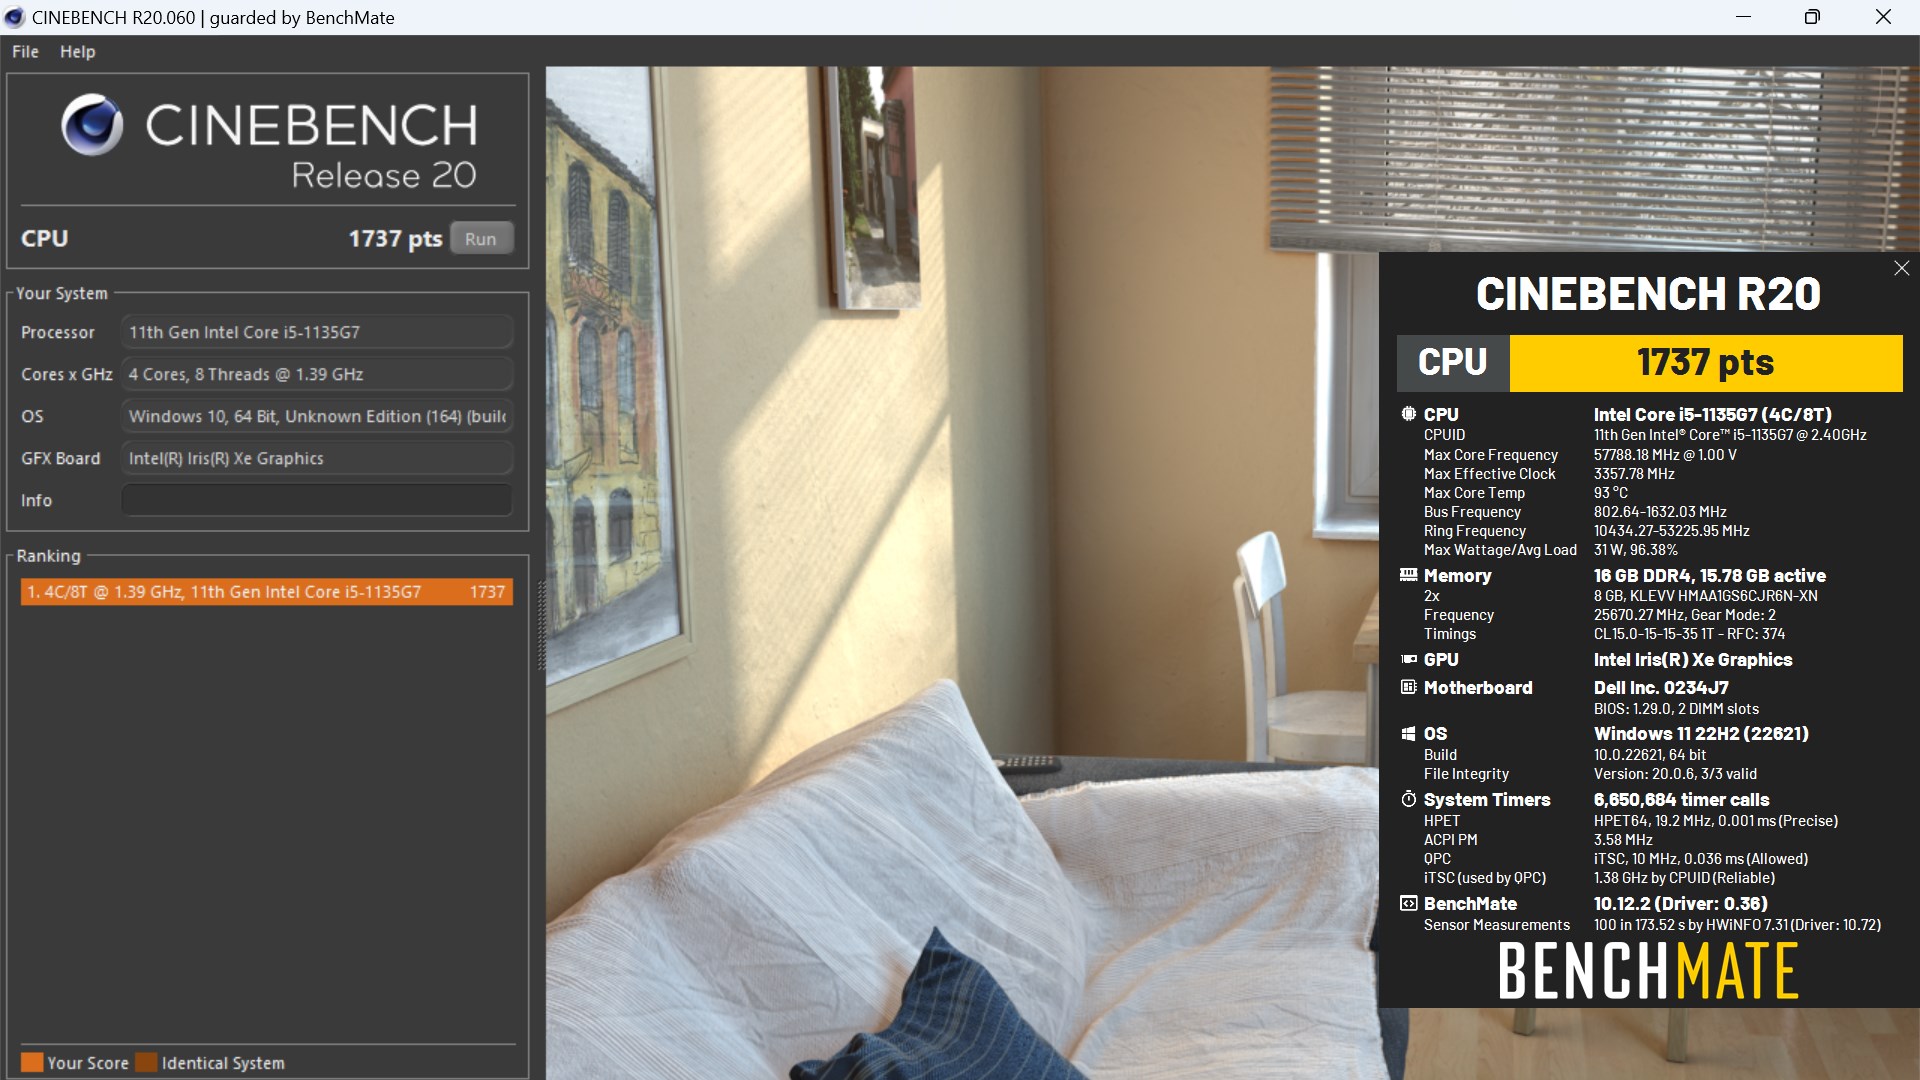Image resolution: width=1920 pixels, height=1080 pixels.
Task: Click the Max Wattage/Avg Load 31 W value
Action: [x=1636, y=550]
